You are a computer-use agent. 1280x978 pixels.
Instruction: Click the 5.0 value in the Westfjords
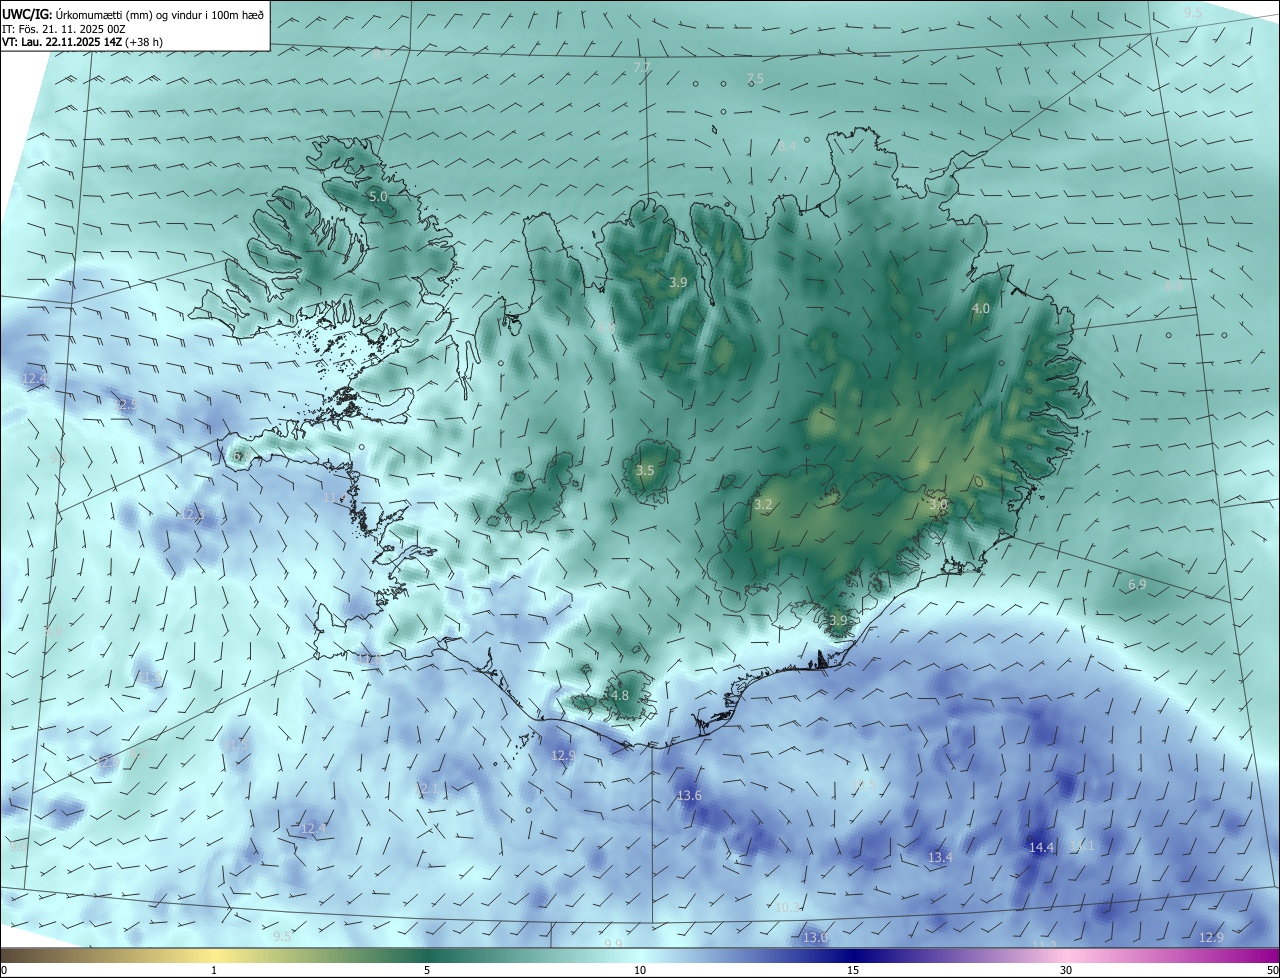pyautogui.click(x=378, y=197)
